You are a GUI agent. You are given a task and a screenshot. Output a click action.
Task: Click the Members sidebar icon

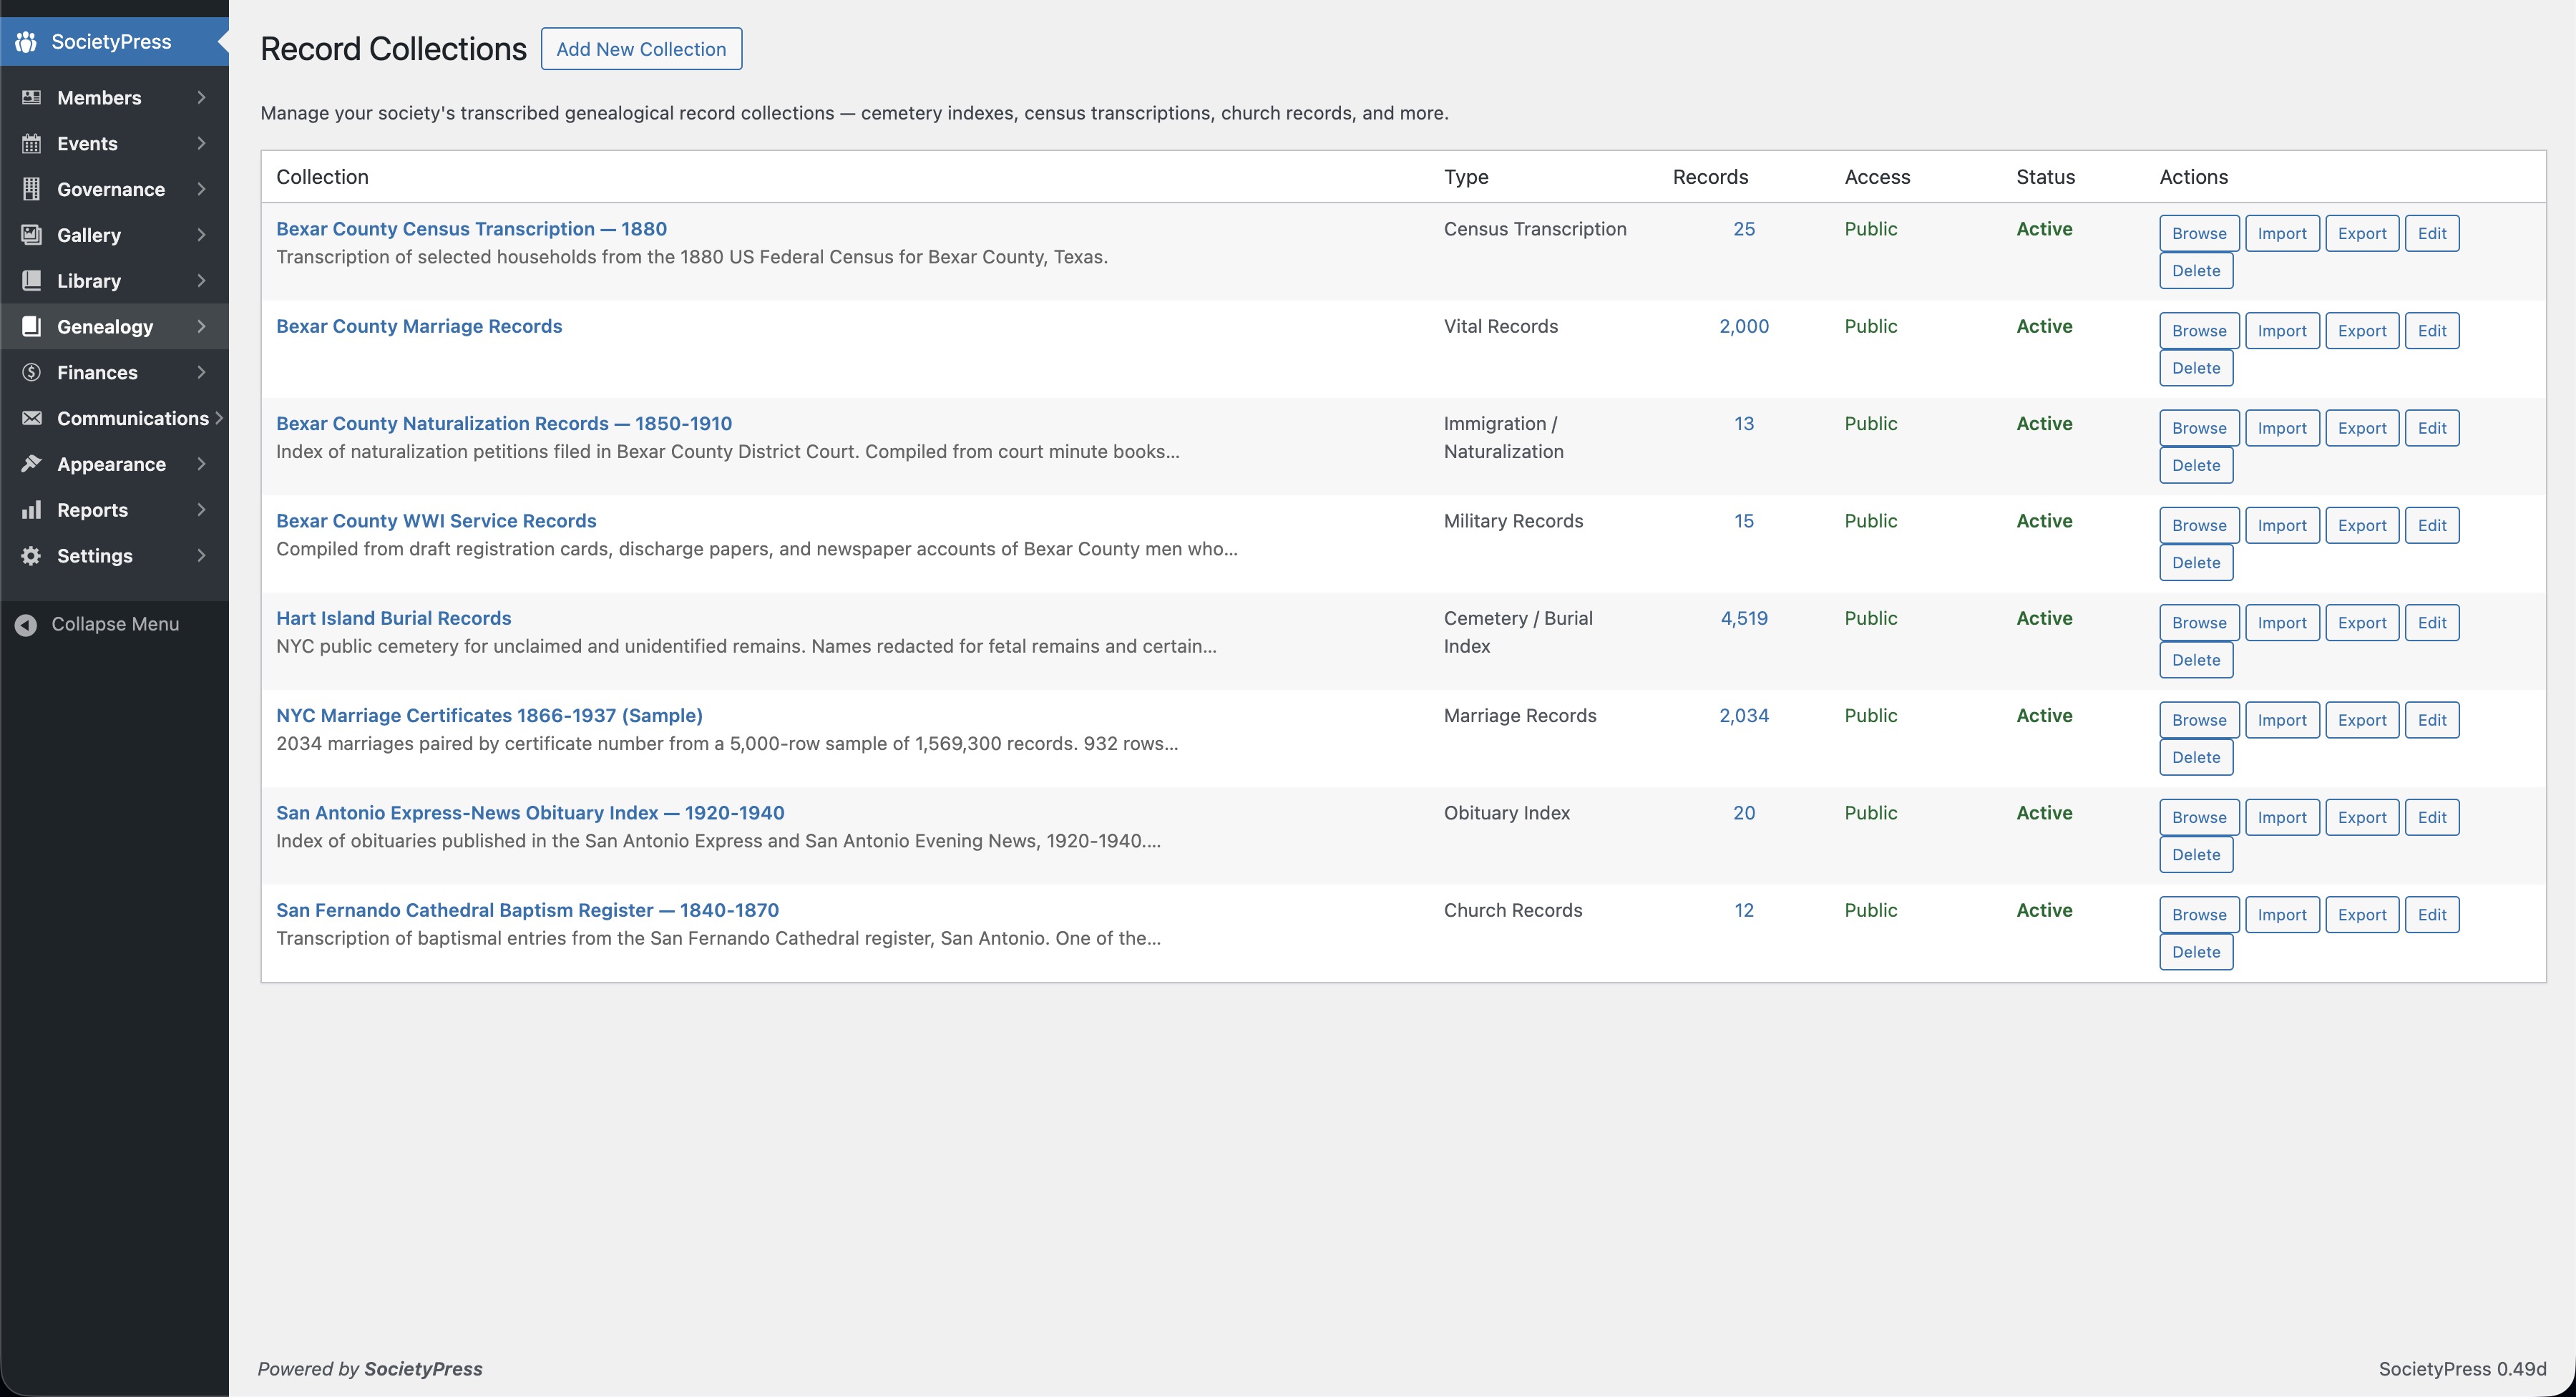click(31, 97)
